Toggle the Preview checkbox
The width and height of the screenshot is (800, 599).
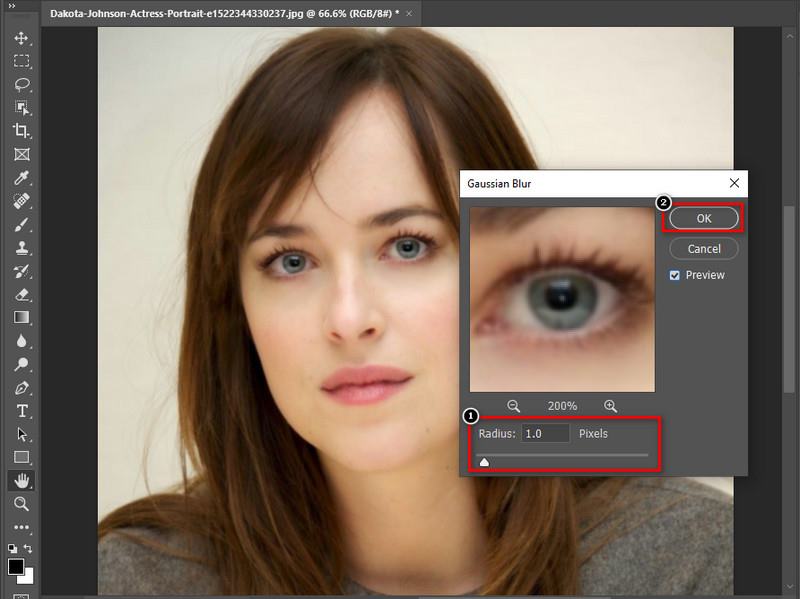click(x=674, y=276)
